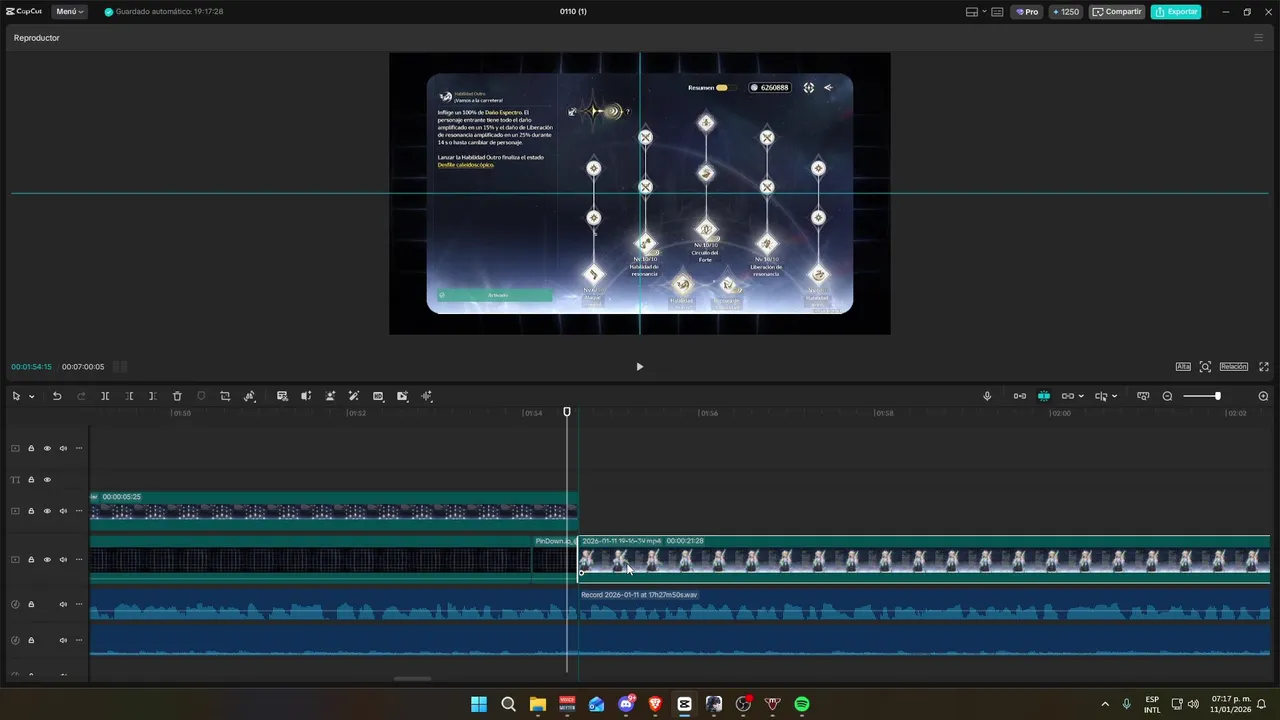
Task: Open the selection tool dropdown arrow
Action: 31,397
